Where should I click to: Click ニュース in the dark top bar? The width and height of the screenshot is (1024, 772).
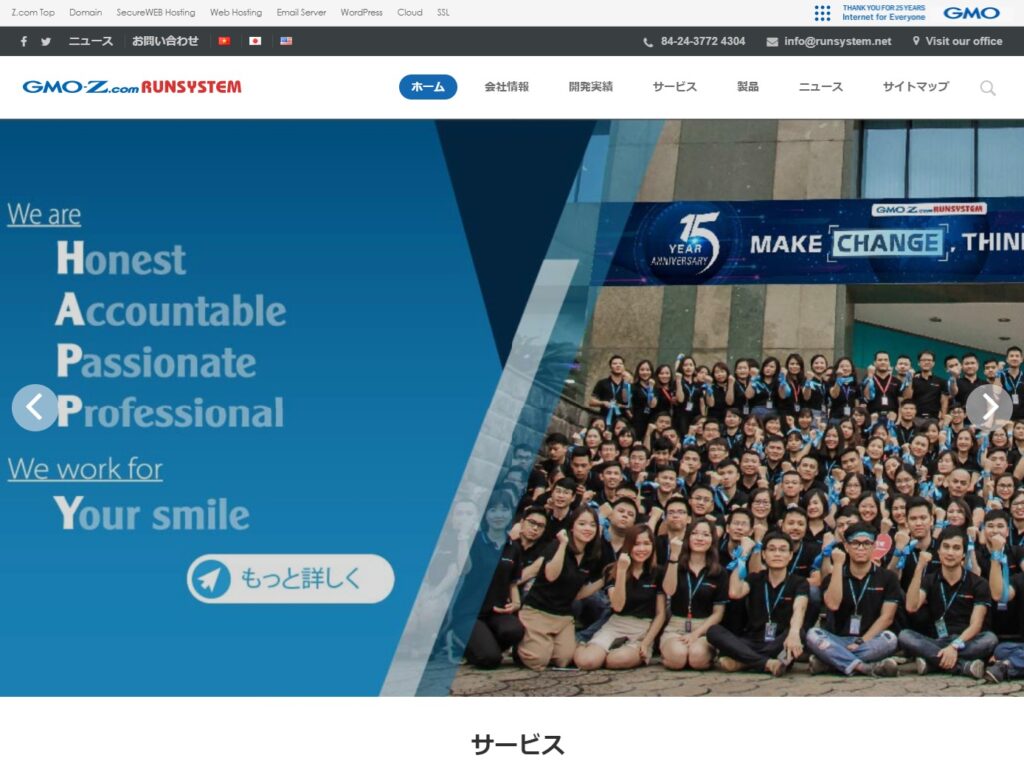pos(91,41)
